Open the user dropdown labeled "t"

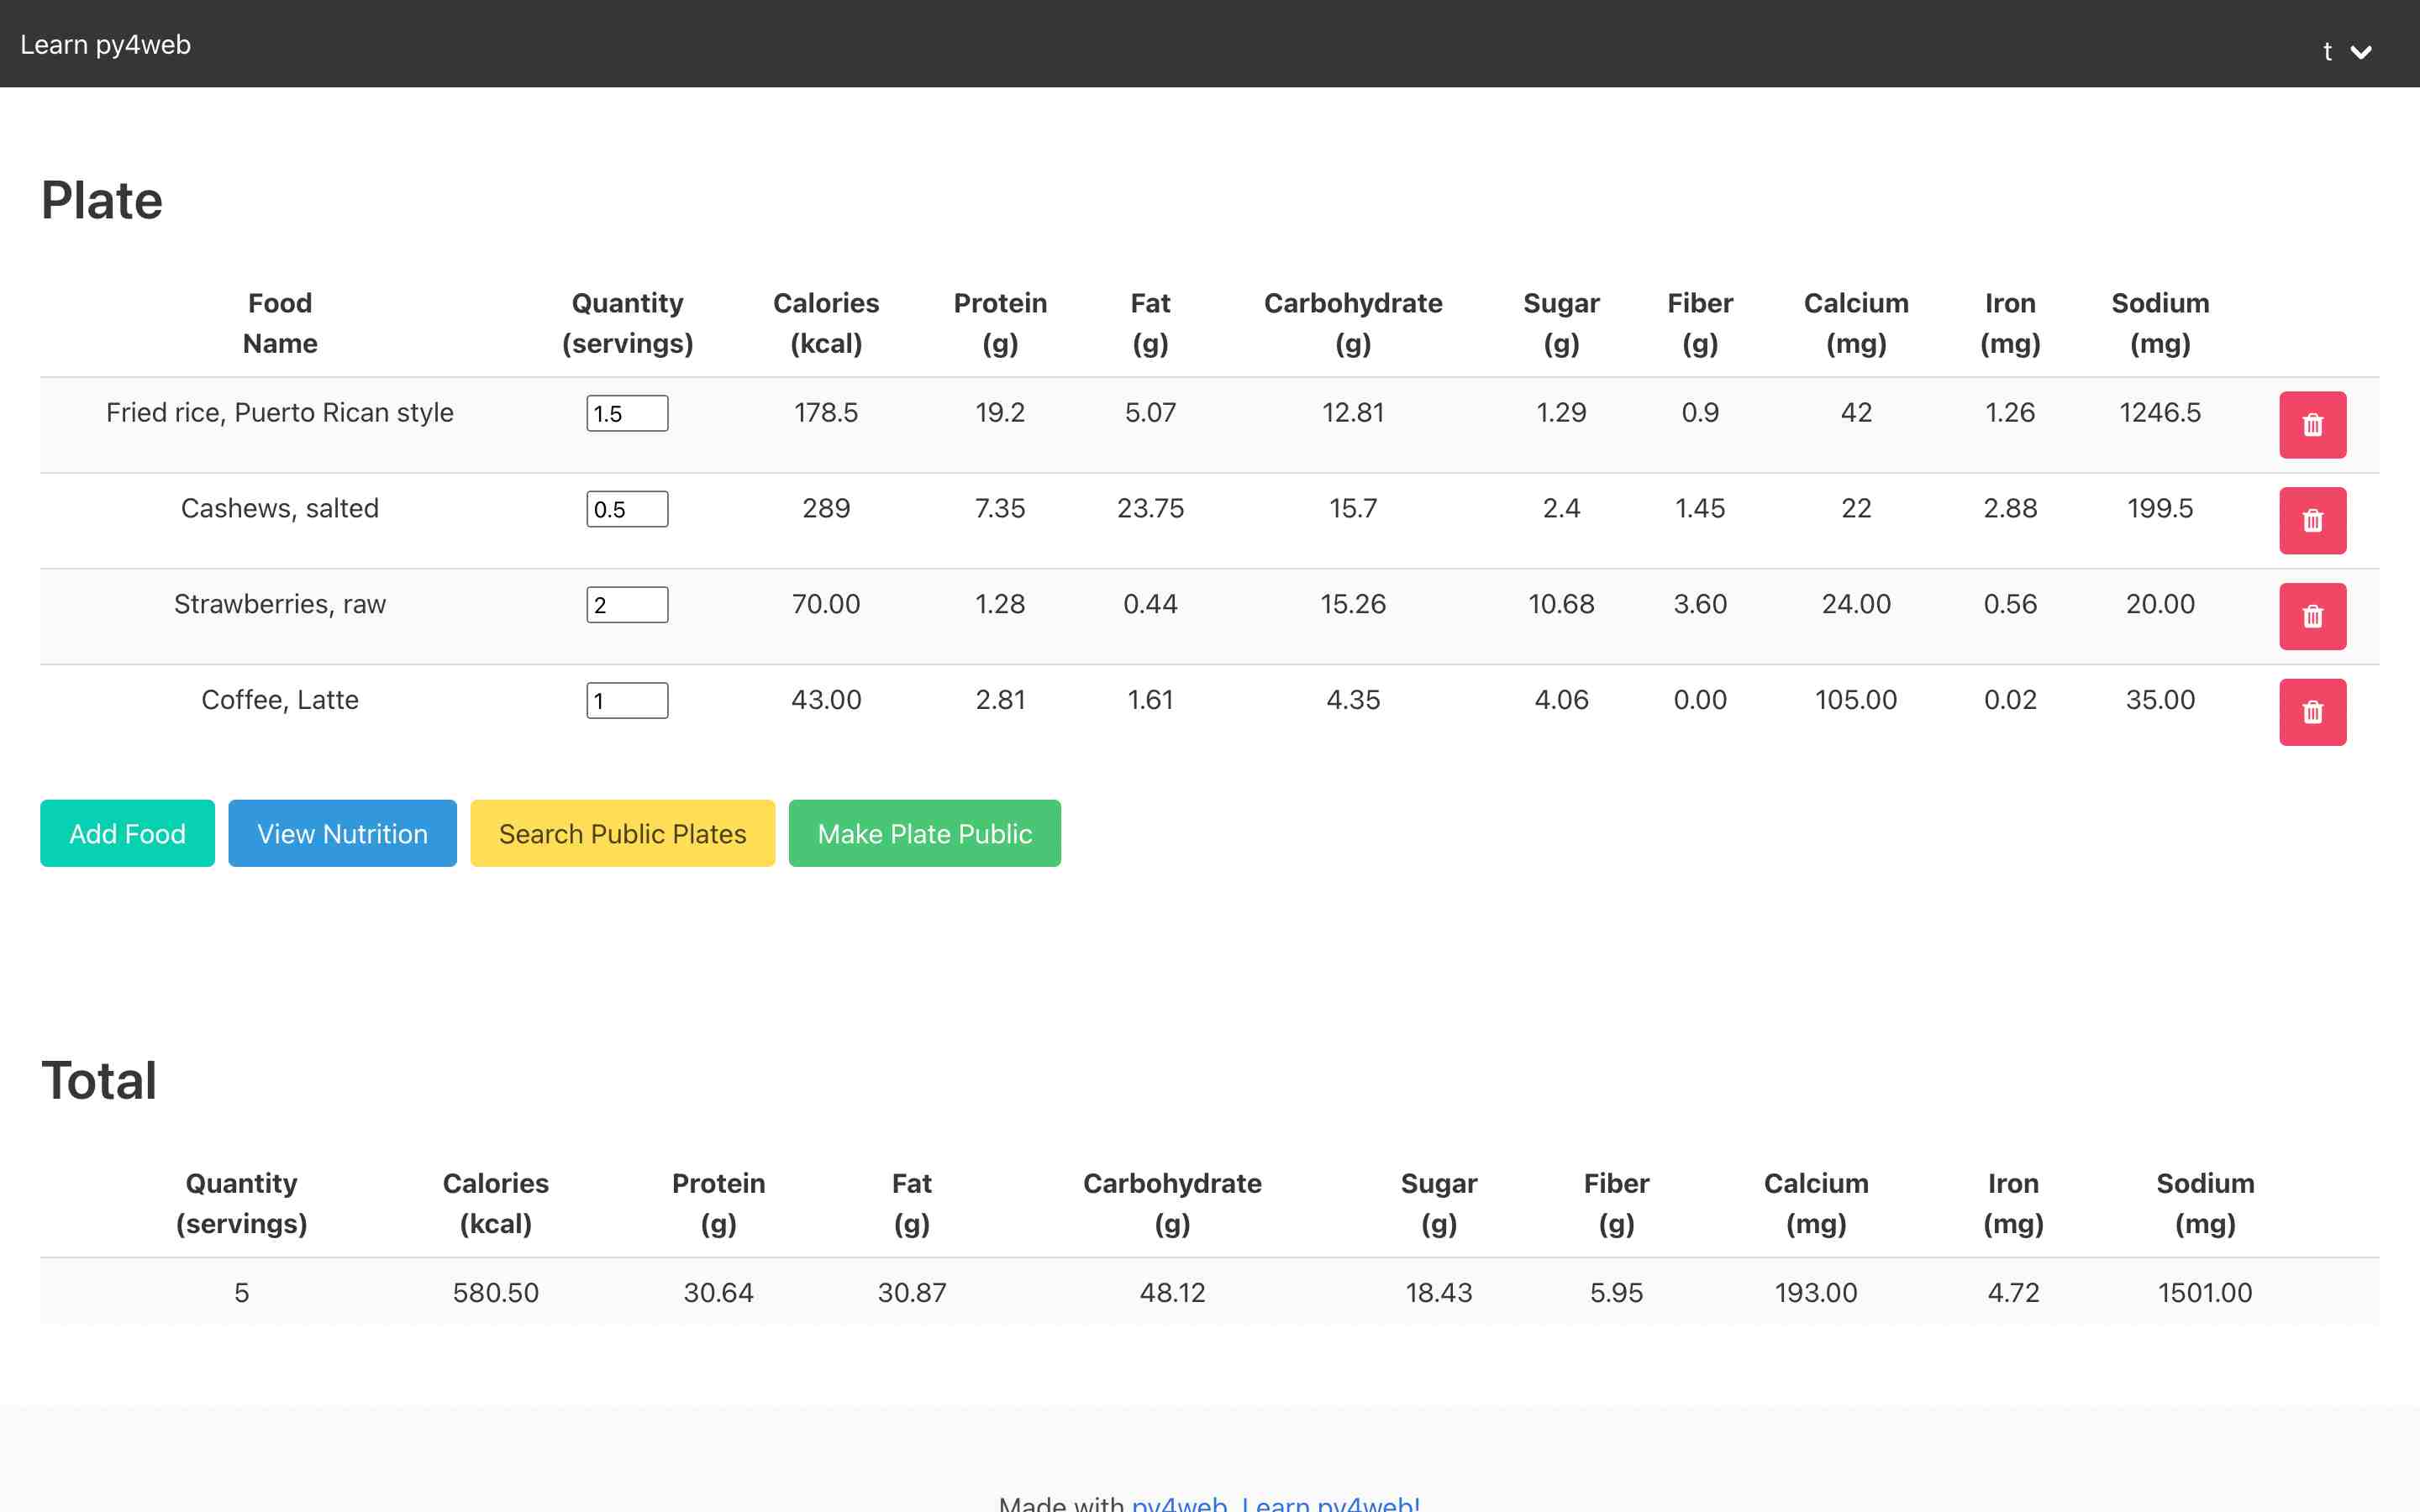pos(2327,51)
